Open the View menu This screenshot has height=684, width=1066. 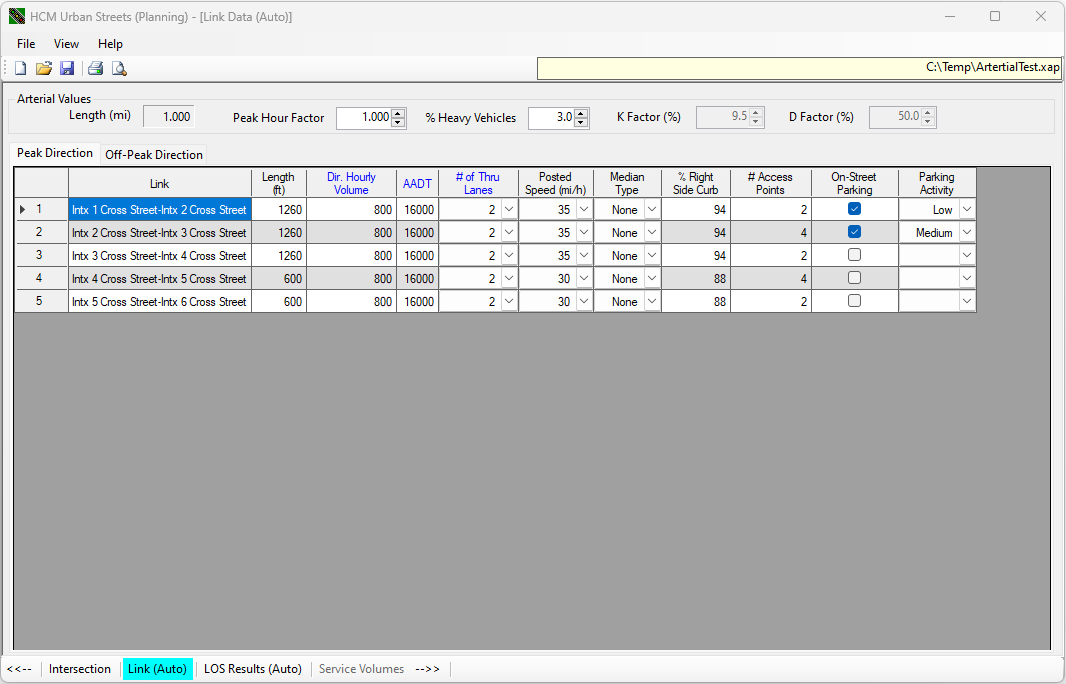[66, 44]
